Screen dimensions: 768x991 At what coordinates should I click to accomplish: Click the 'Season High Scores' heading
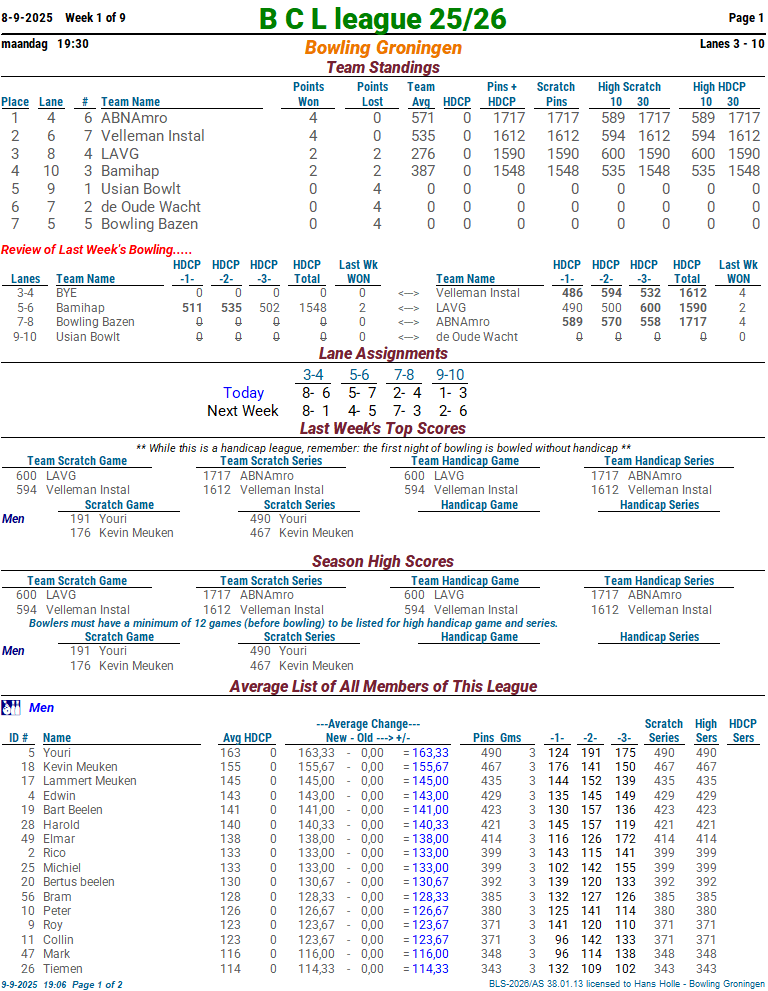click(x=383, y=561)
